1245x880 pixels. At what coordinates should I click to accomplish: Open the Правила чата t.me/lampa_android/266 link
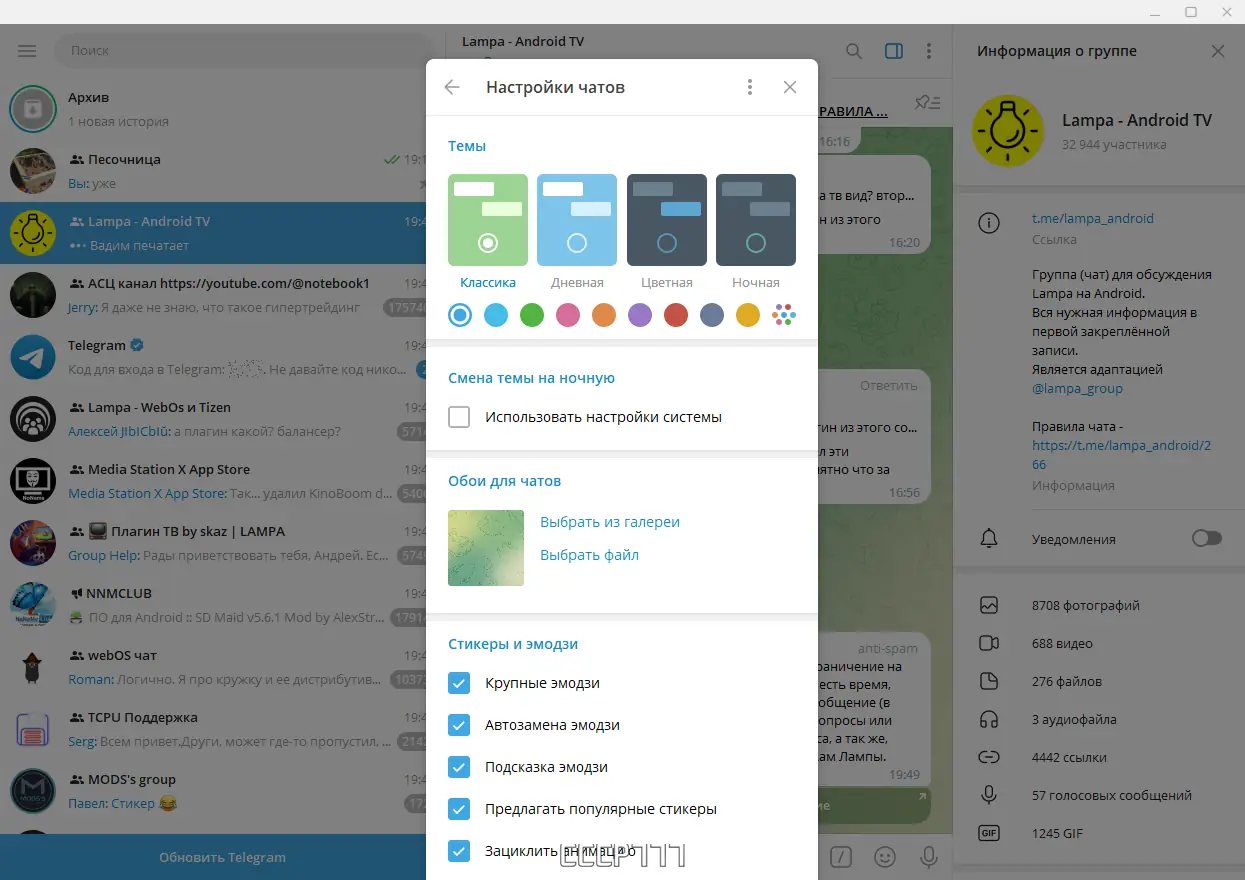1122,455
